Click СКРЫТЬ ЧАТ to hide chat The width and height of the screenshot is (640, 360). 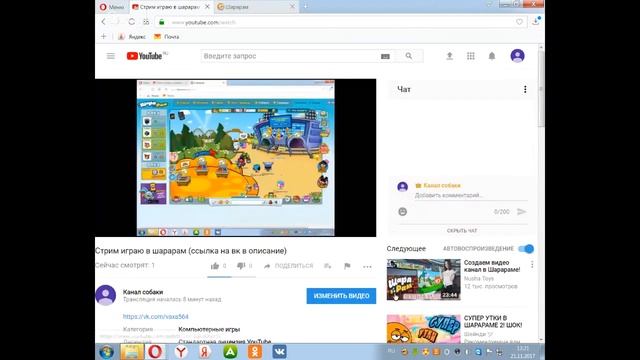coord(462,231)
